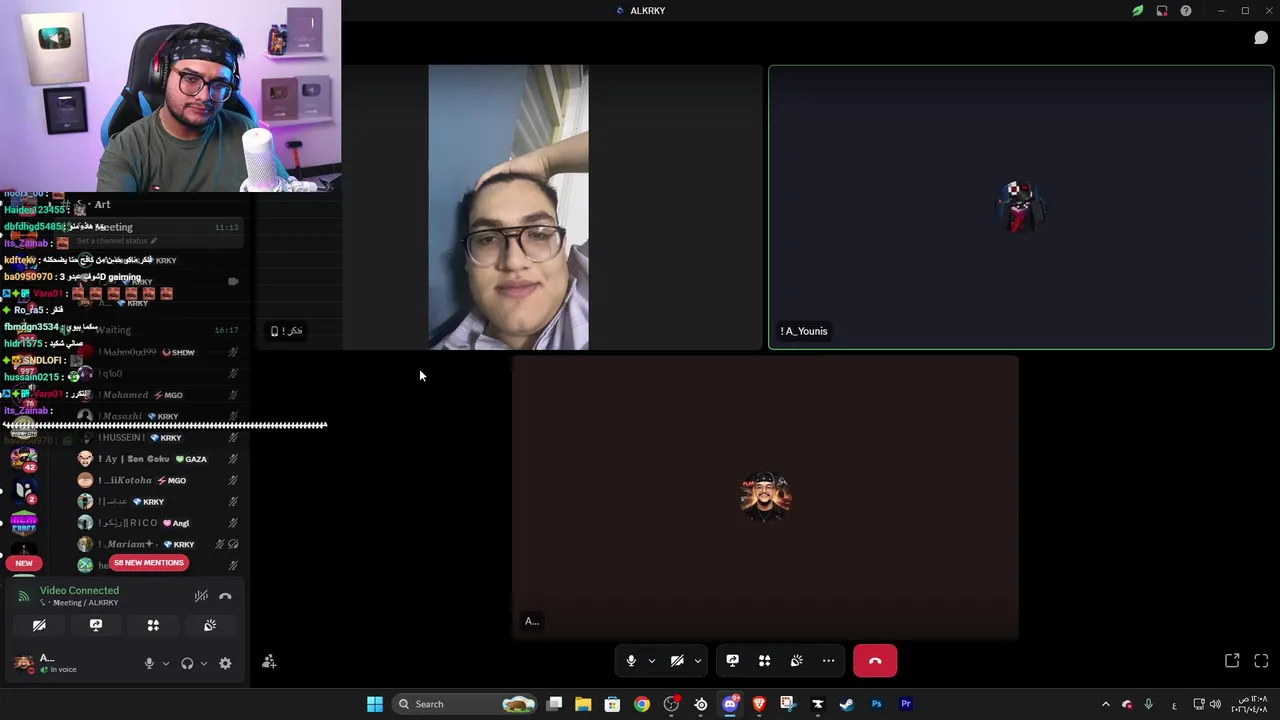Image resolution: width=1280 pixels, height=720 pixels.
Task: Deafen with headphones icon in user panel
Action: coord(187,663)
